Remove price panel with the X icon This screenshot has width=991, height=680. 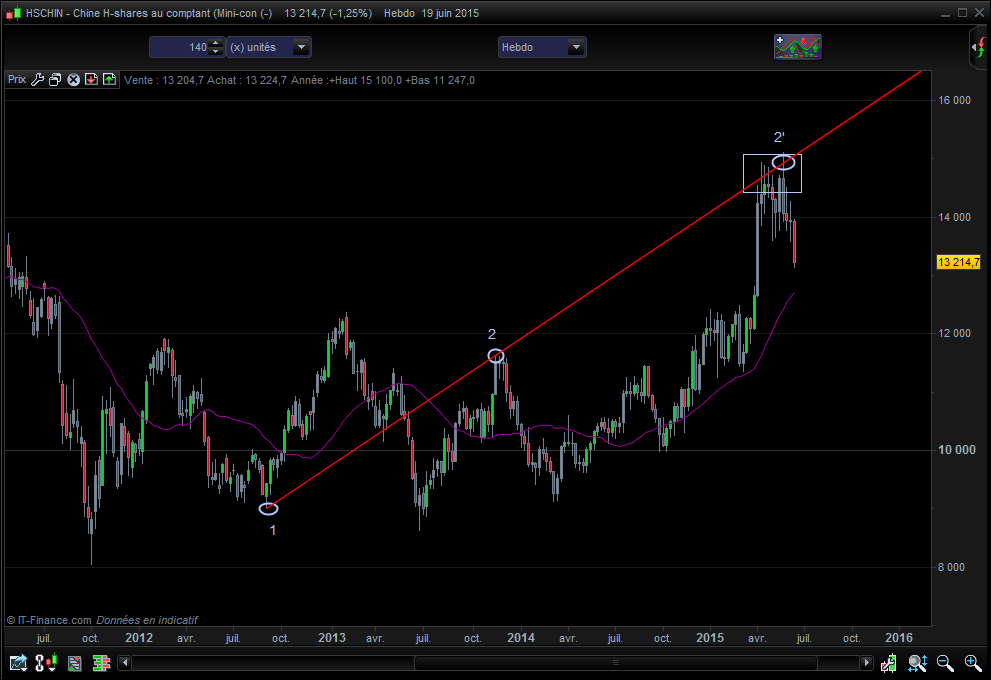tap(73, 80)
